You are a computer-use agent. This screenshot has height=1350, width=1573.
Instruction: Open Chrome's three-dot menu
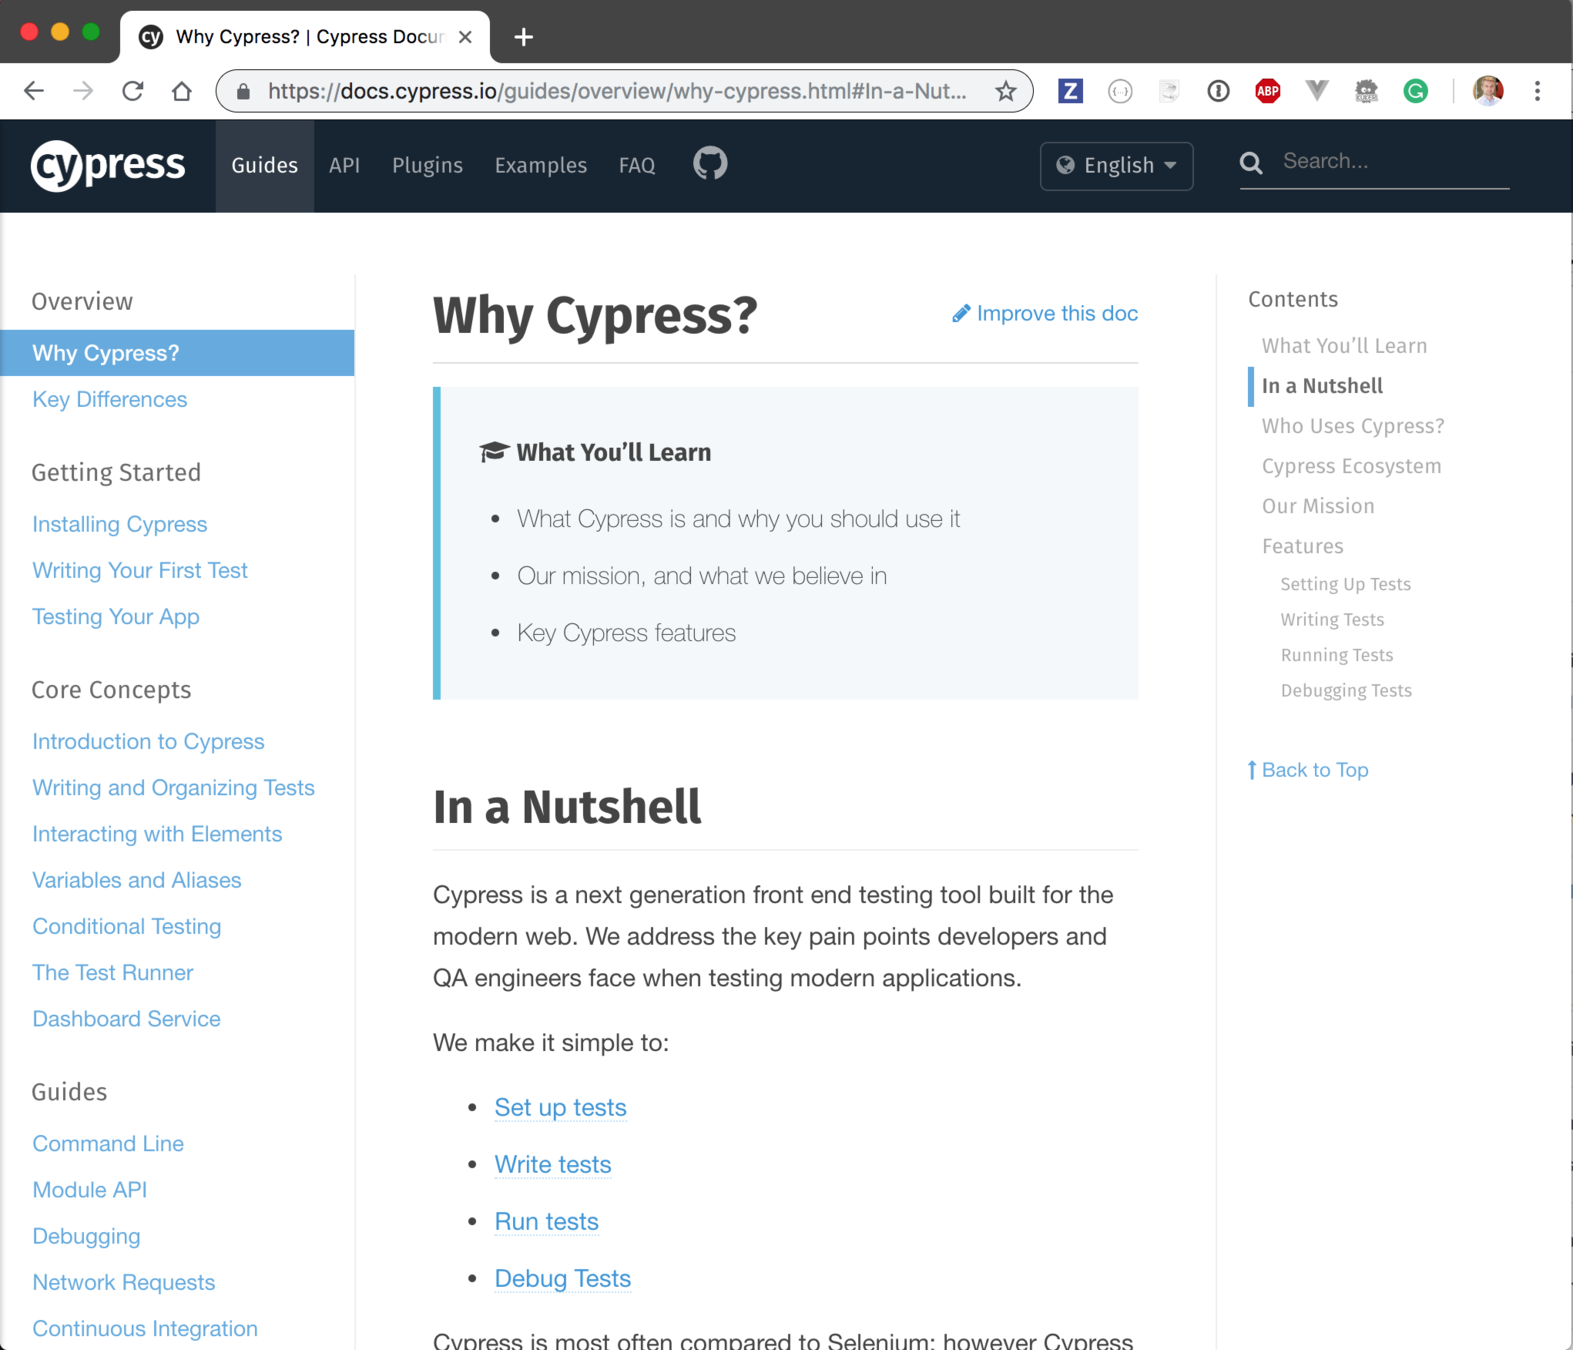[x=1537, y=91]
